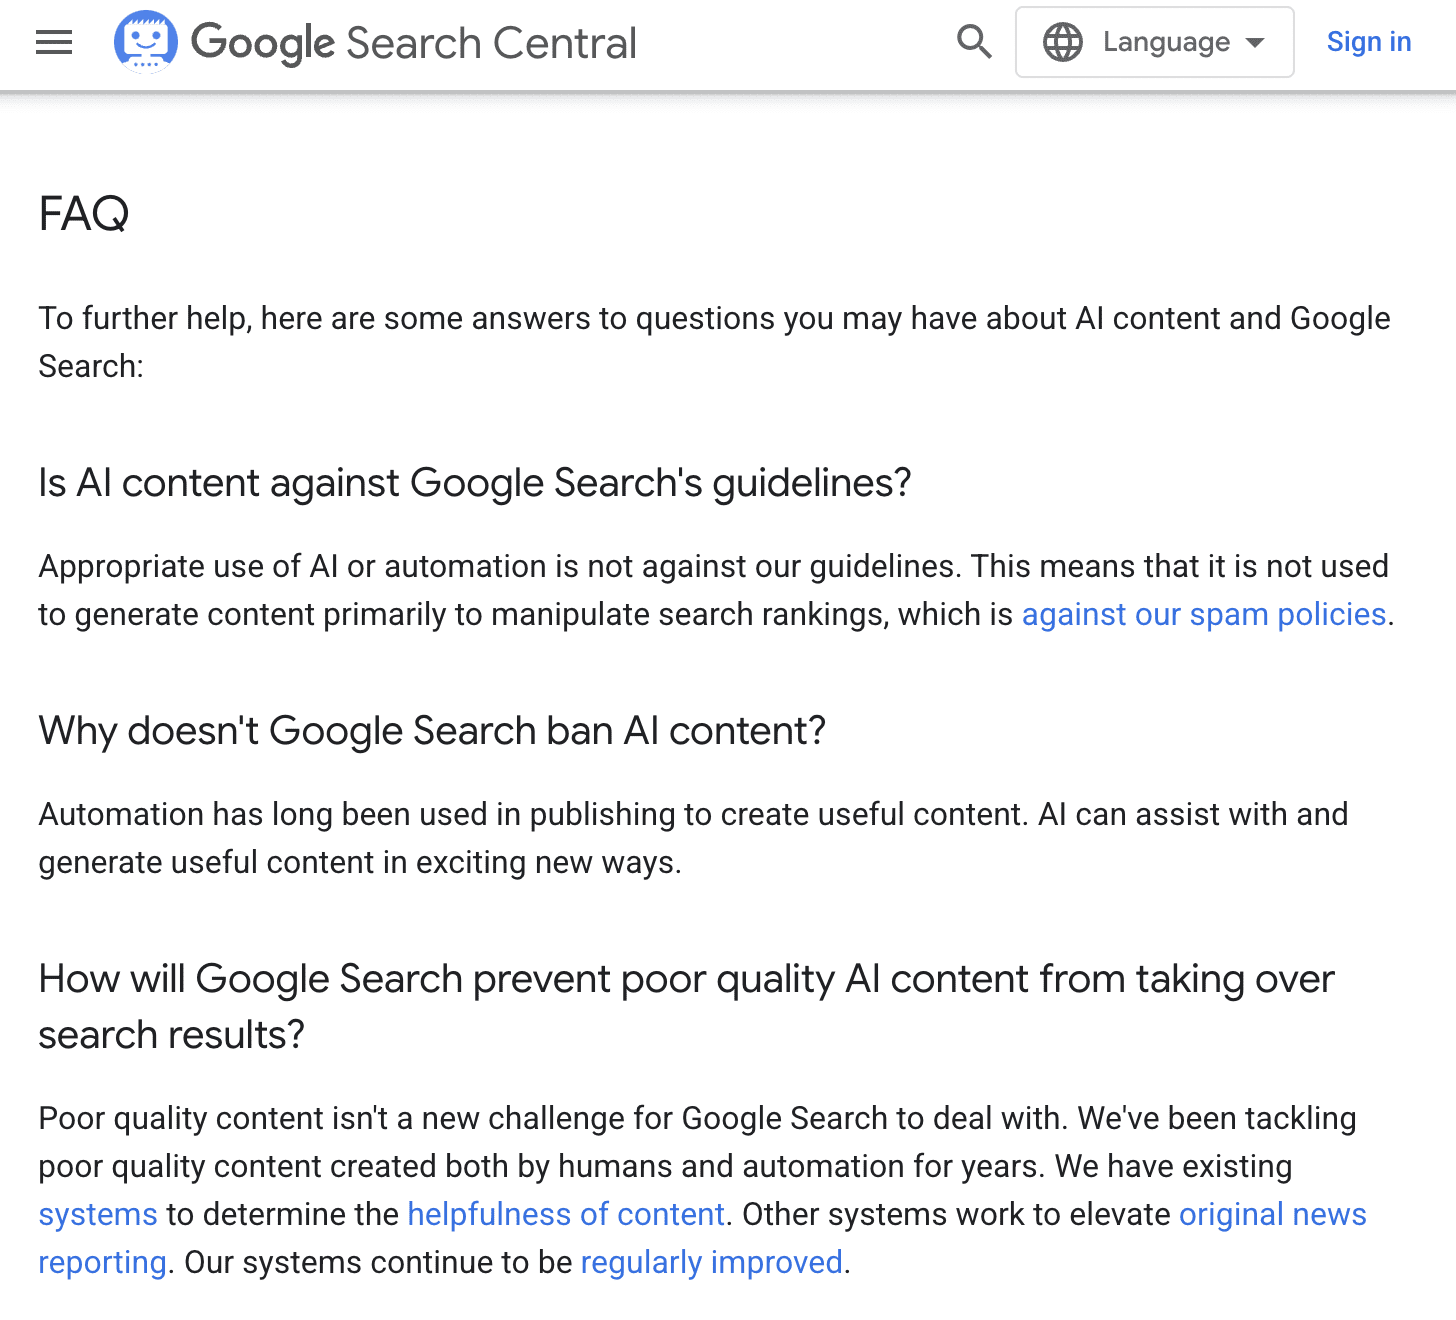Image resolution: width=1456 pixels, height=1320 pixels.
Task: Click the 'original news reporting' link
Action: pos(1272,1214)
